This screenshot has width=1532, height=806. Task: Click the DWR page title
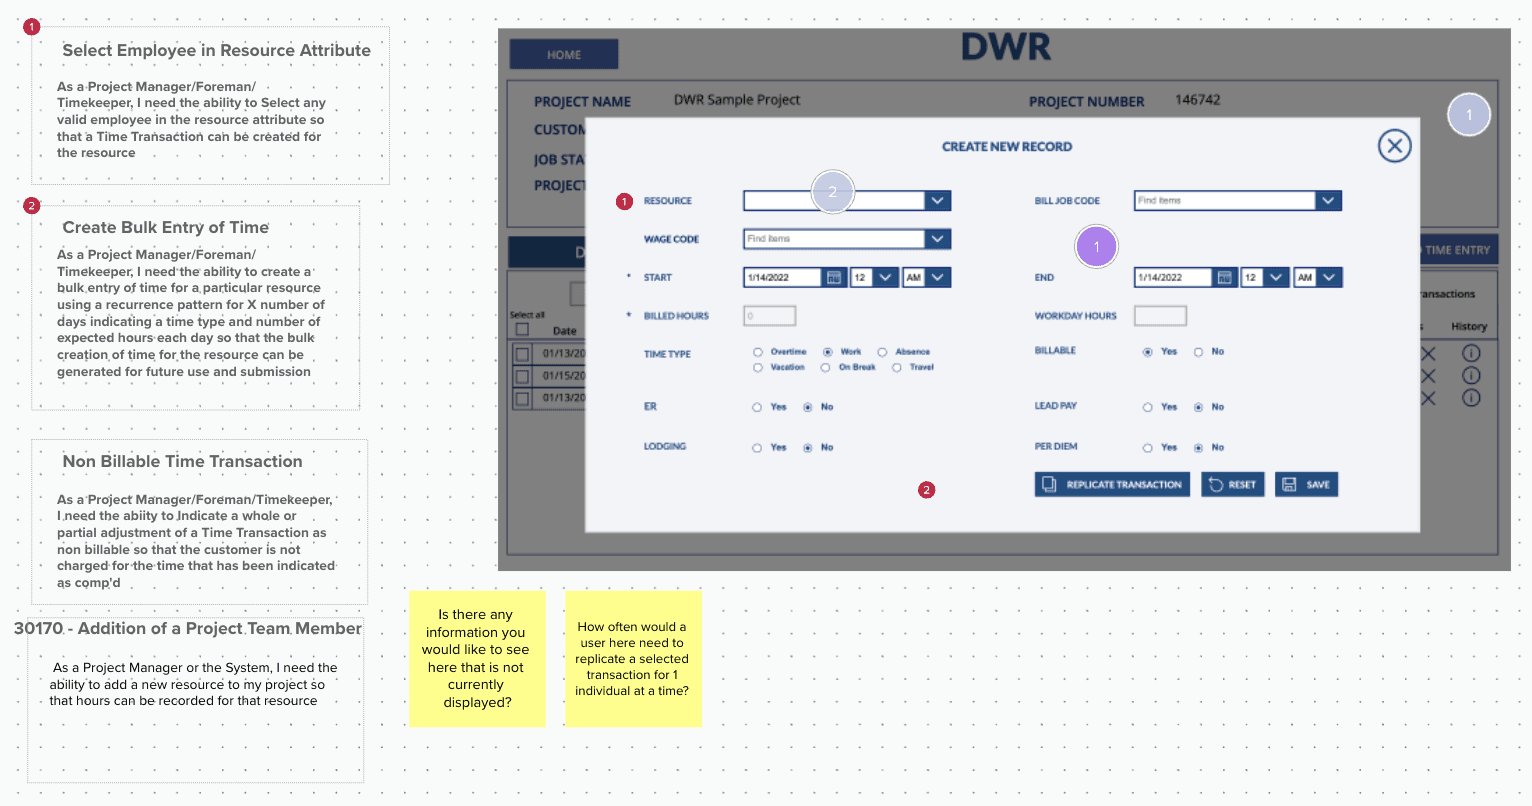1006,47
